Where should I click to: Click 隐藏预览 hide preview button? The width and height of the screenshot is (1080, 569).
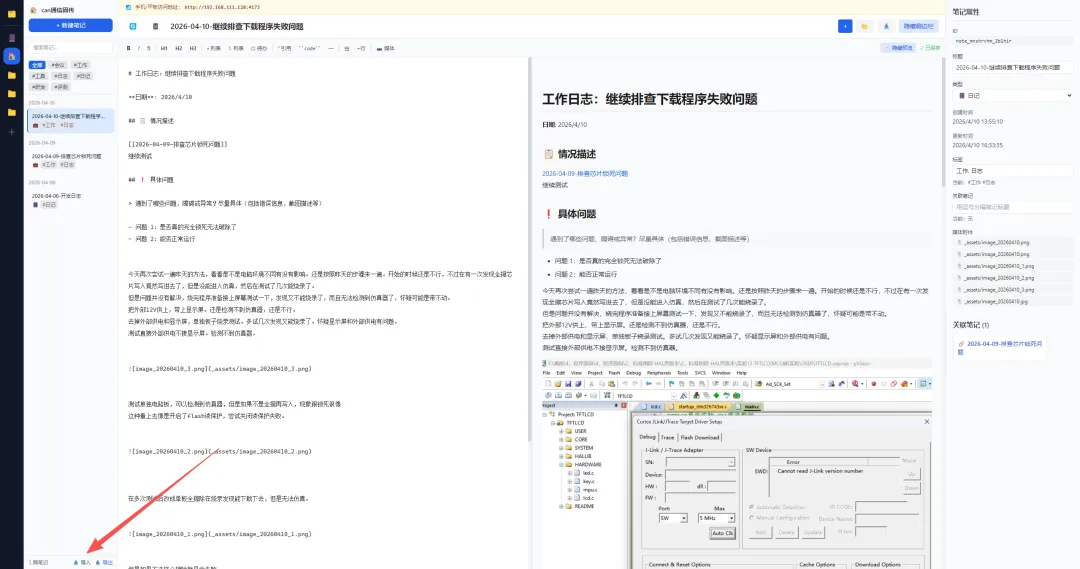pyautogui.click(x=899, y=48)
